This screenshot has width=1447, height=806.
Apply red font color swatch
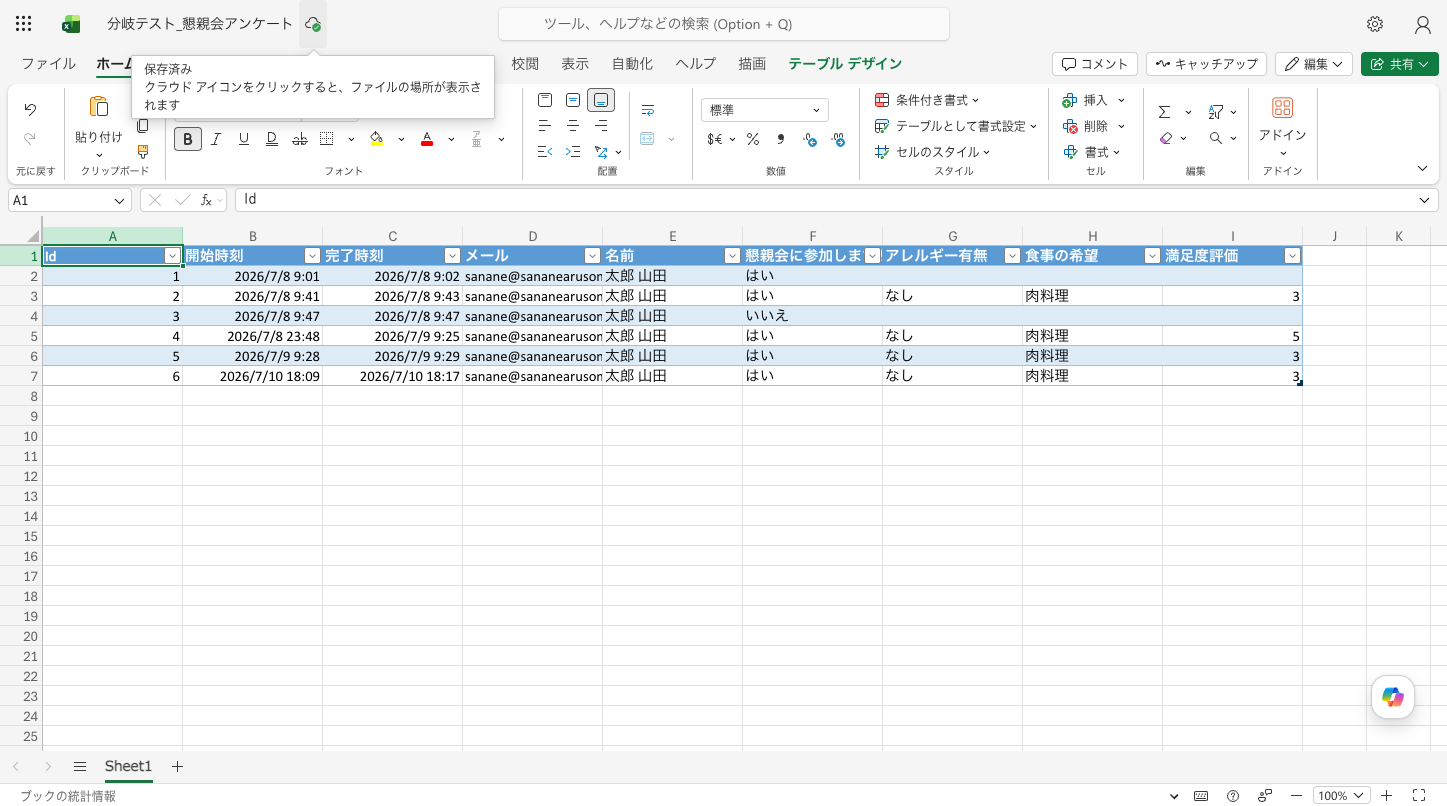coord(427,139)
